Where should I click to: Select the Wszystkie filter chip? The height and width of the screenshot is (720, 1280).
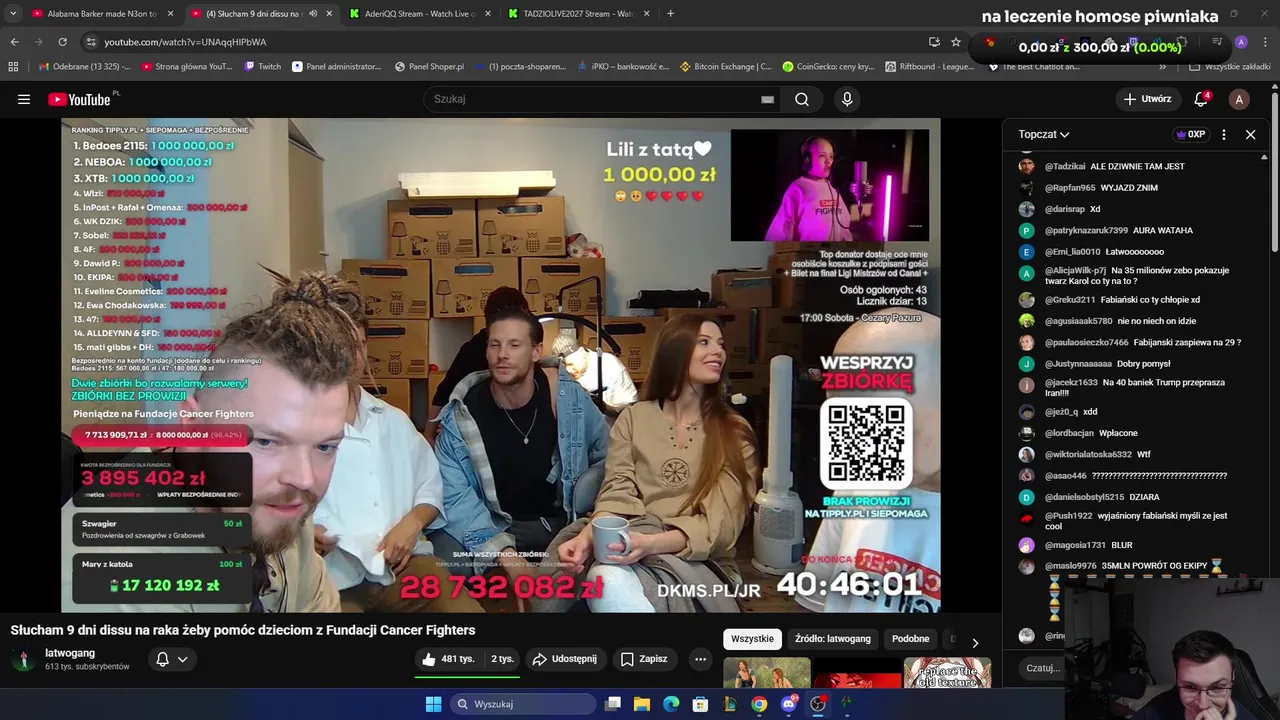[752, 639]
